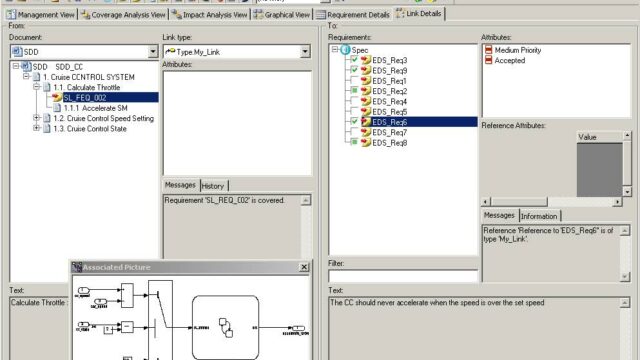Click the 'SL_REQ_002 is covered' message
This screenshot has height=360, width=640.
click(224, 200)
